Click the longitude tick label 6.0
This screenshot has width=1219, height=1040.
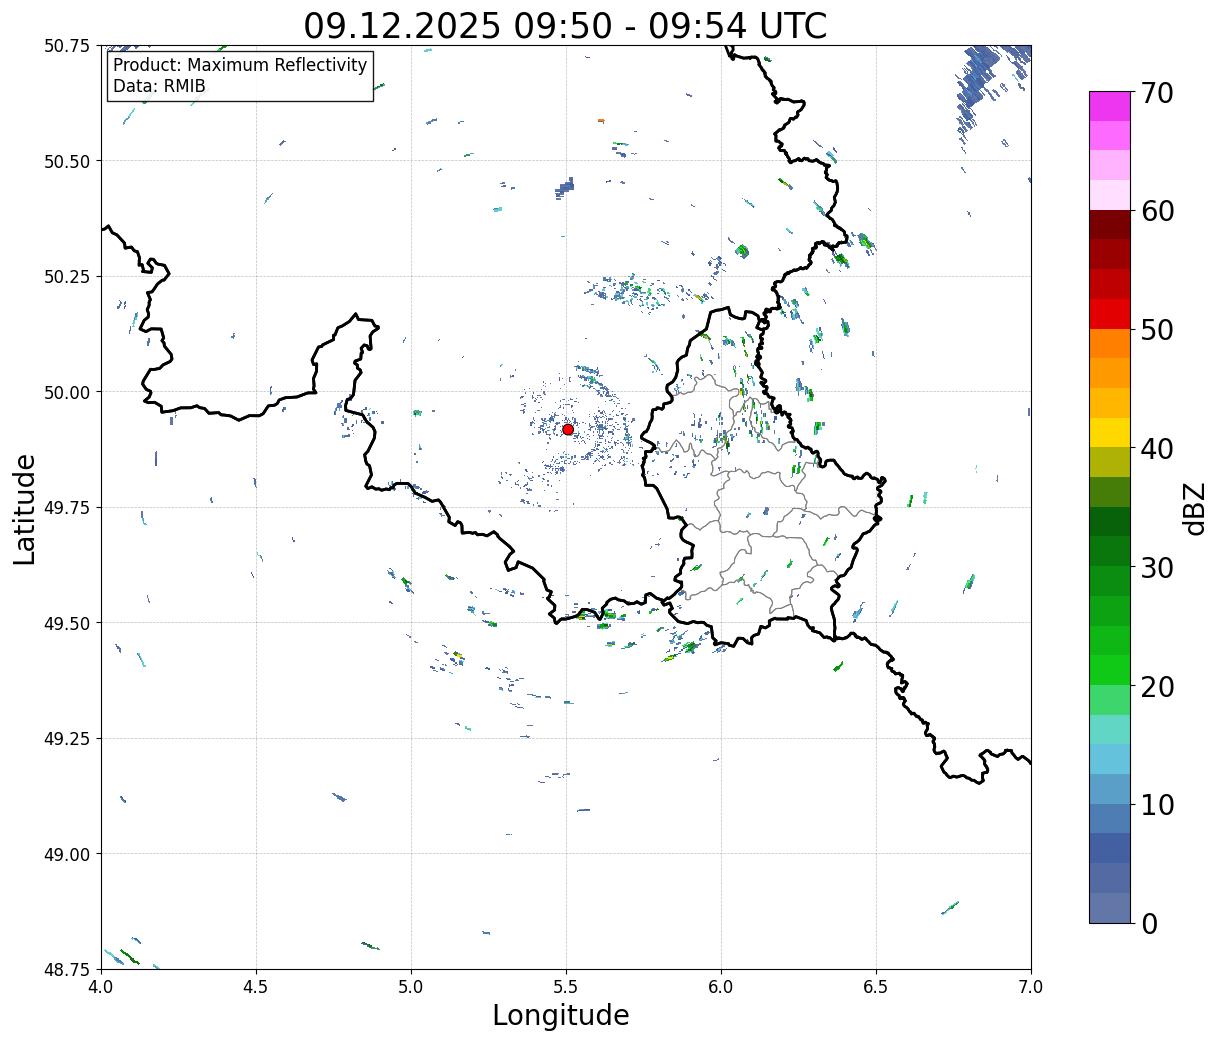click(721, 986)
